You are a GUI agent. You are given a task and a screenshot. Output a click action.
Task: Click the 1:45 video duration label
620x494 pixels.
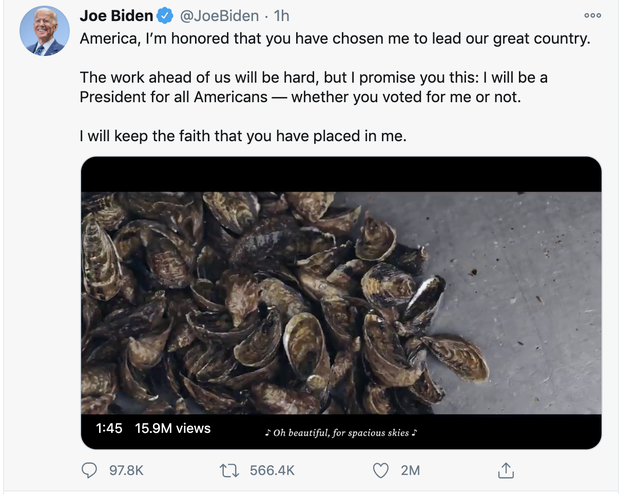[x=109, y=428]
